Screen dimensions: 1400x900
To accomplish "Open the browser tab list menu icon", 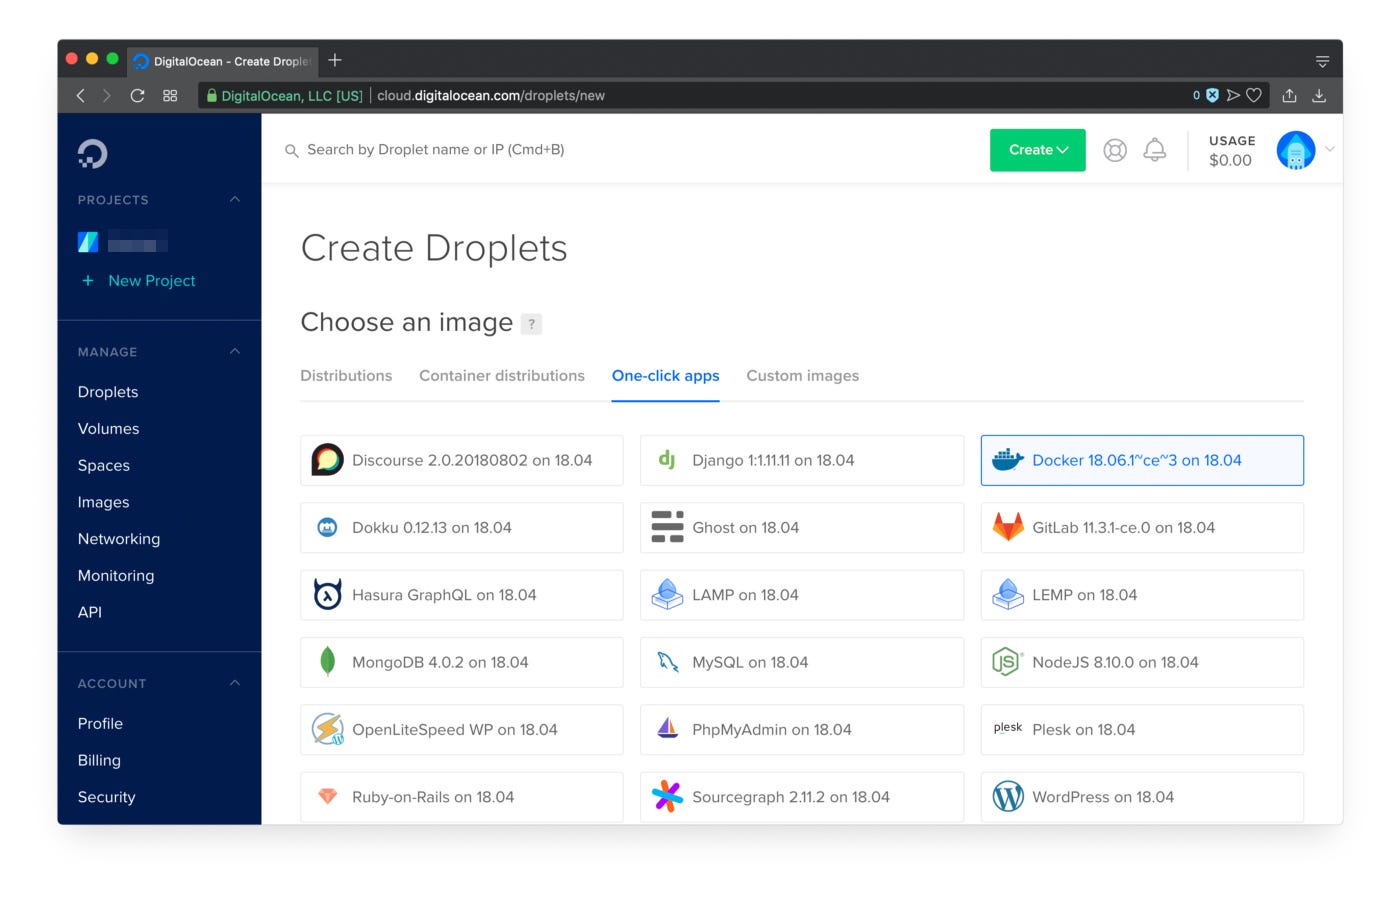I will tap(1322, 61).
